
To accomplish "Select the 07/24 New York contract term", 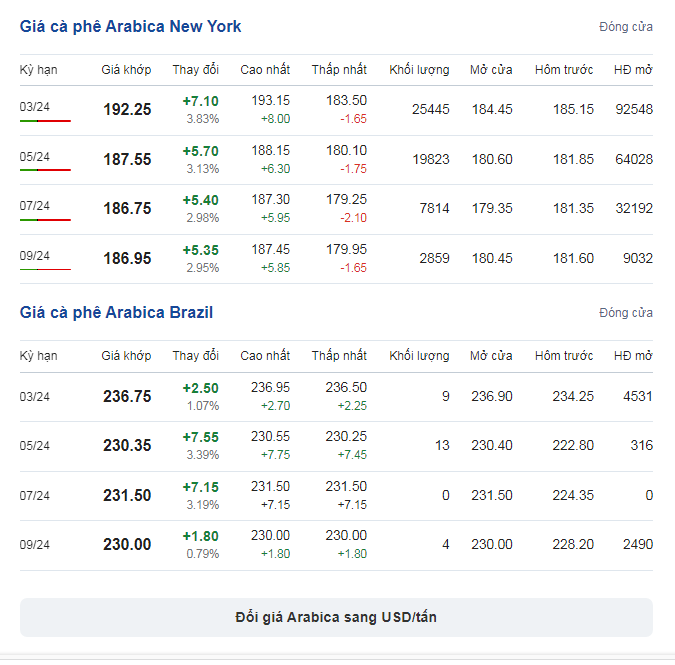I will point(34,205).
